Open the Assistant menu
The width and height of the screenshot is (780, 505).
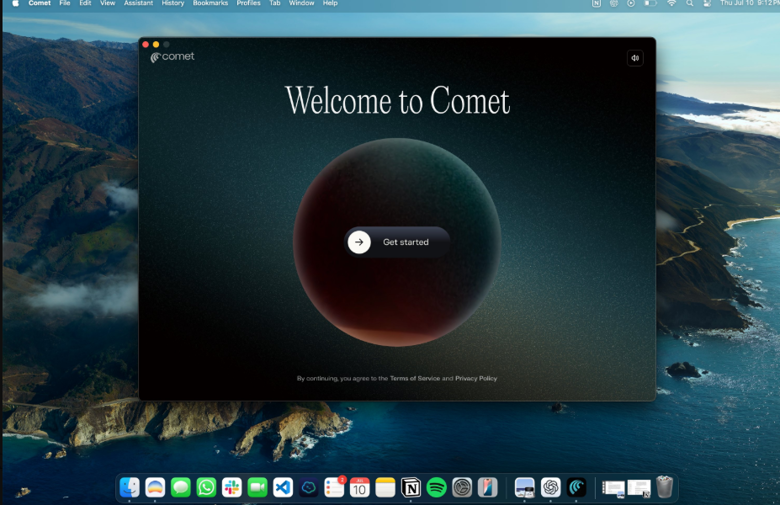coord(138,3)
